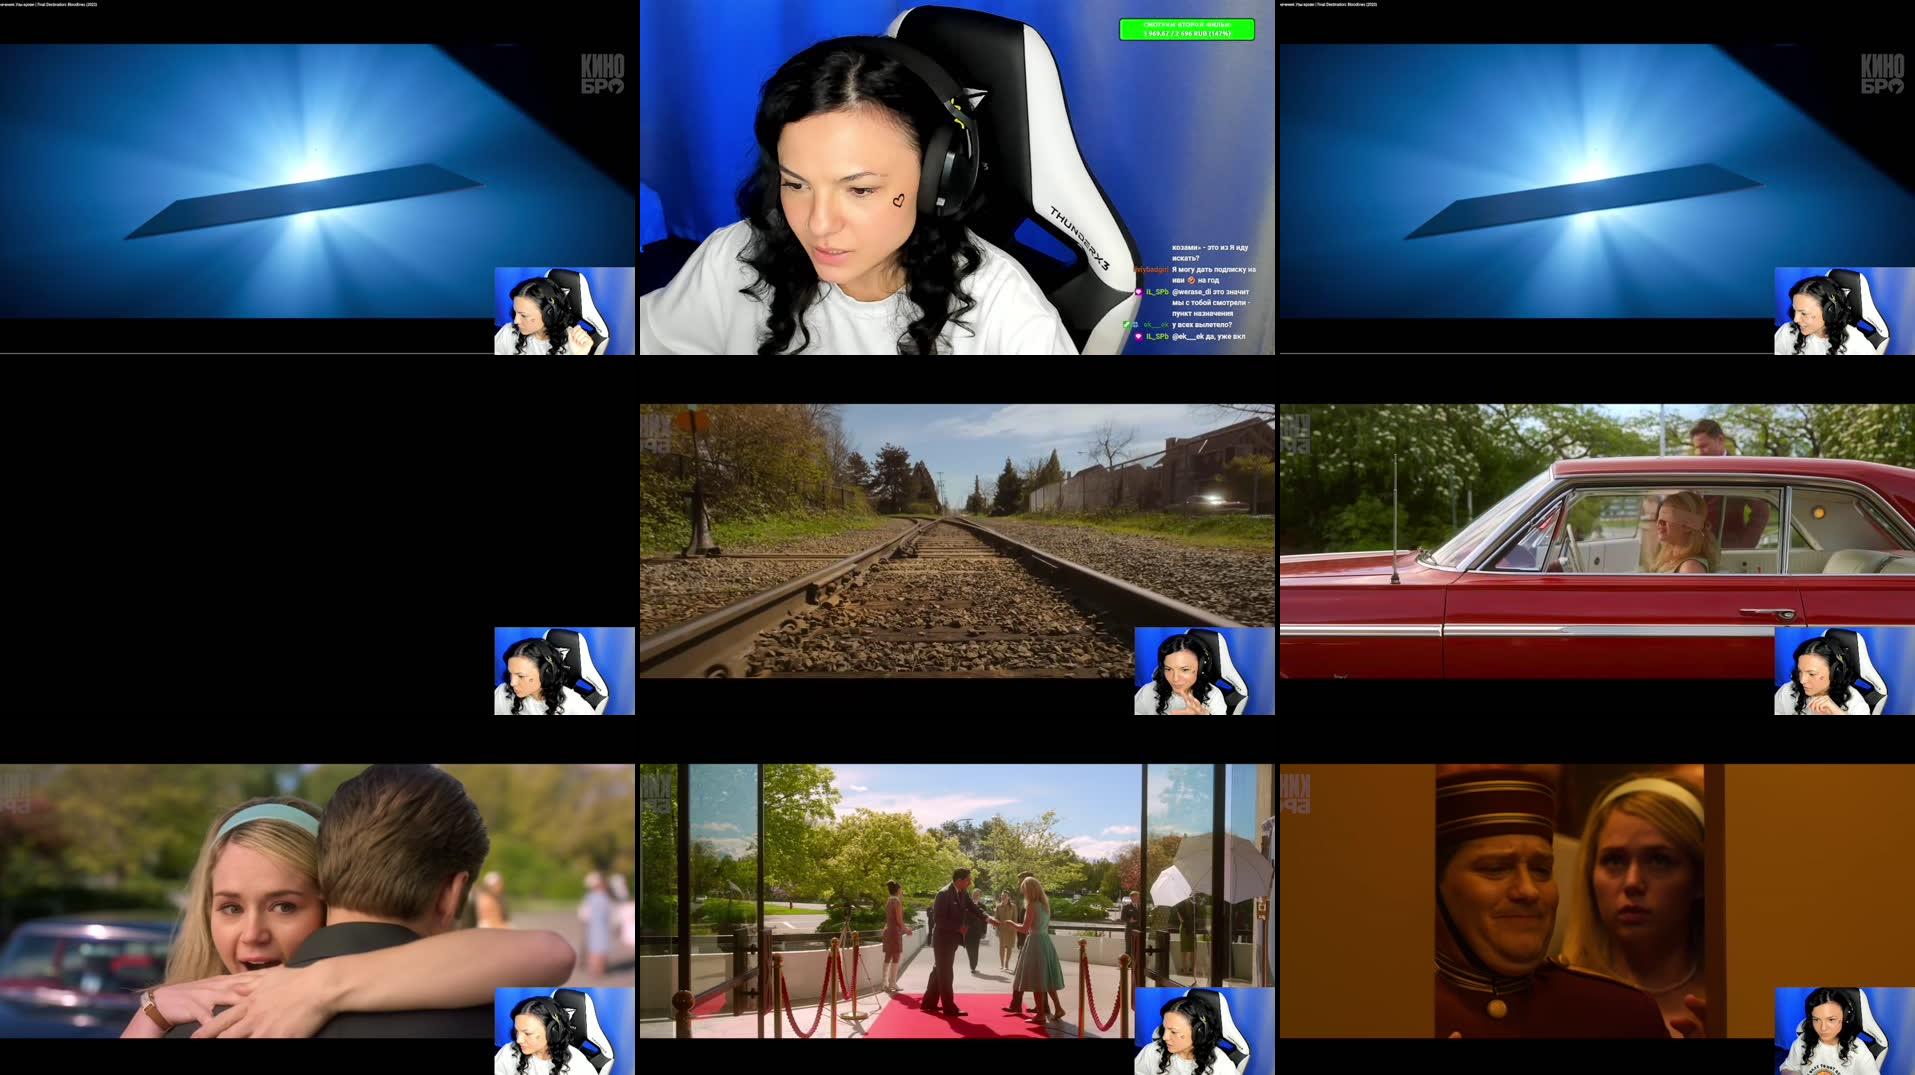Click heart badge beside '@ek___ek да' message

pos(1139,336)
